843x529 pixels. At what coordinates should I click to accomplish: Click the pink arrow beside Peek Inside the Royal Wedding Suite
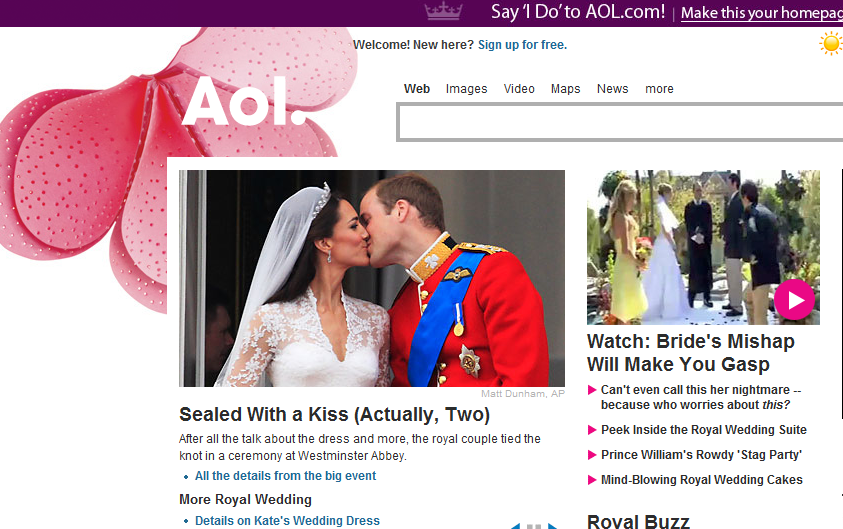pos(592,430)
